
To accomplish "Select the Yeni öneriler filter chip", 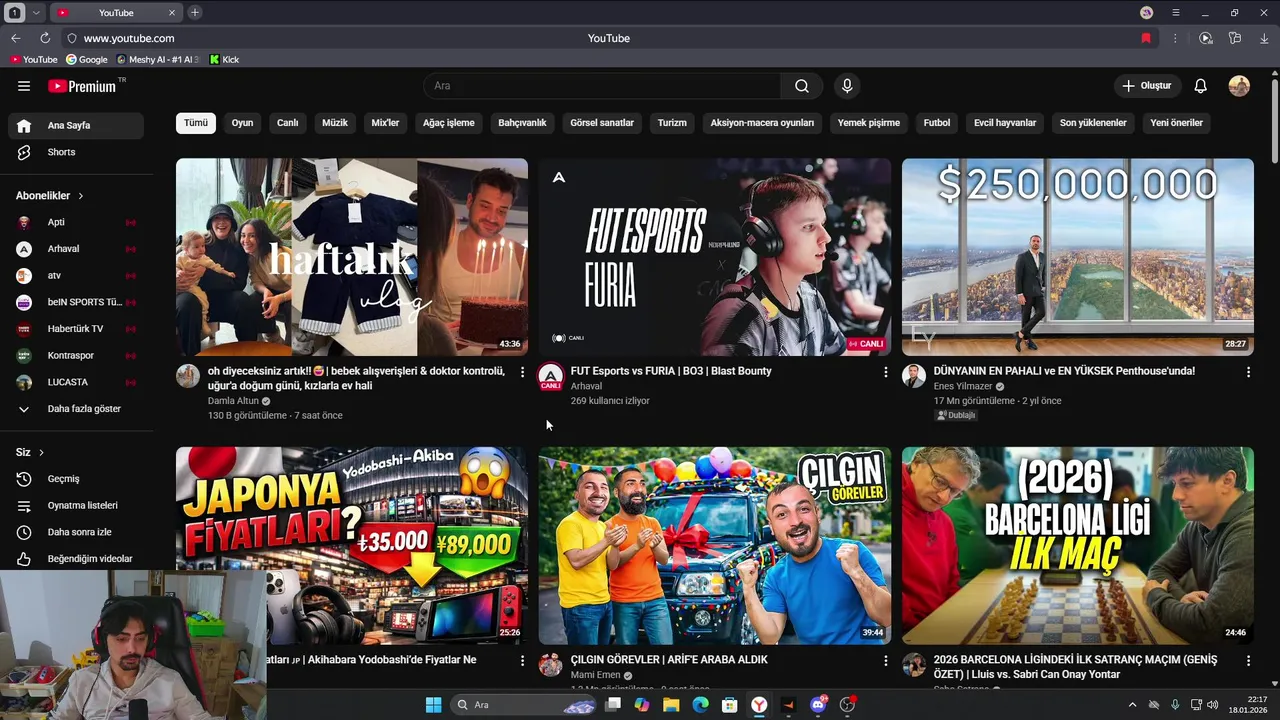I will [1177, 123].
